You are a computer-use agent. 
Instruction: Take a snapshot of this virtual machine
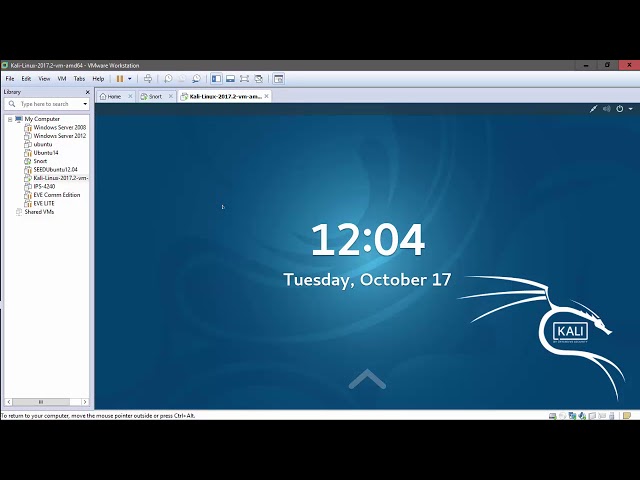(168, 79)
